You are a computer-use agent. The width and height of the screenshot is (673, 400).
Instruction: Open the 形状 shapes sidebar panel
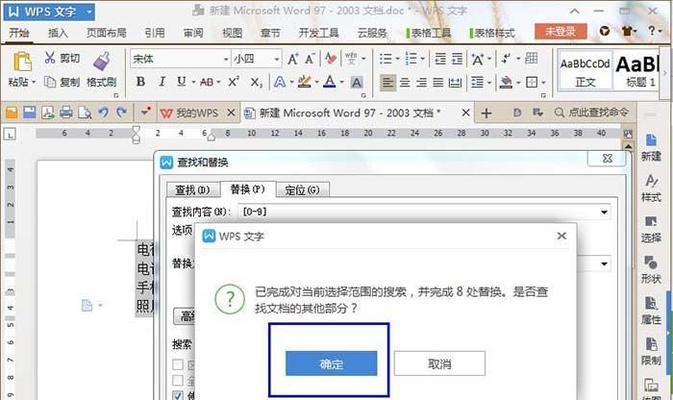click(x=651, y=270)
